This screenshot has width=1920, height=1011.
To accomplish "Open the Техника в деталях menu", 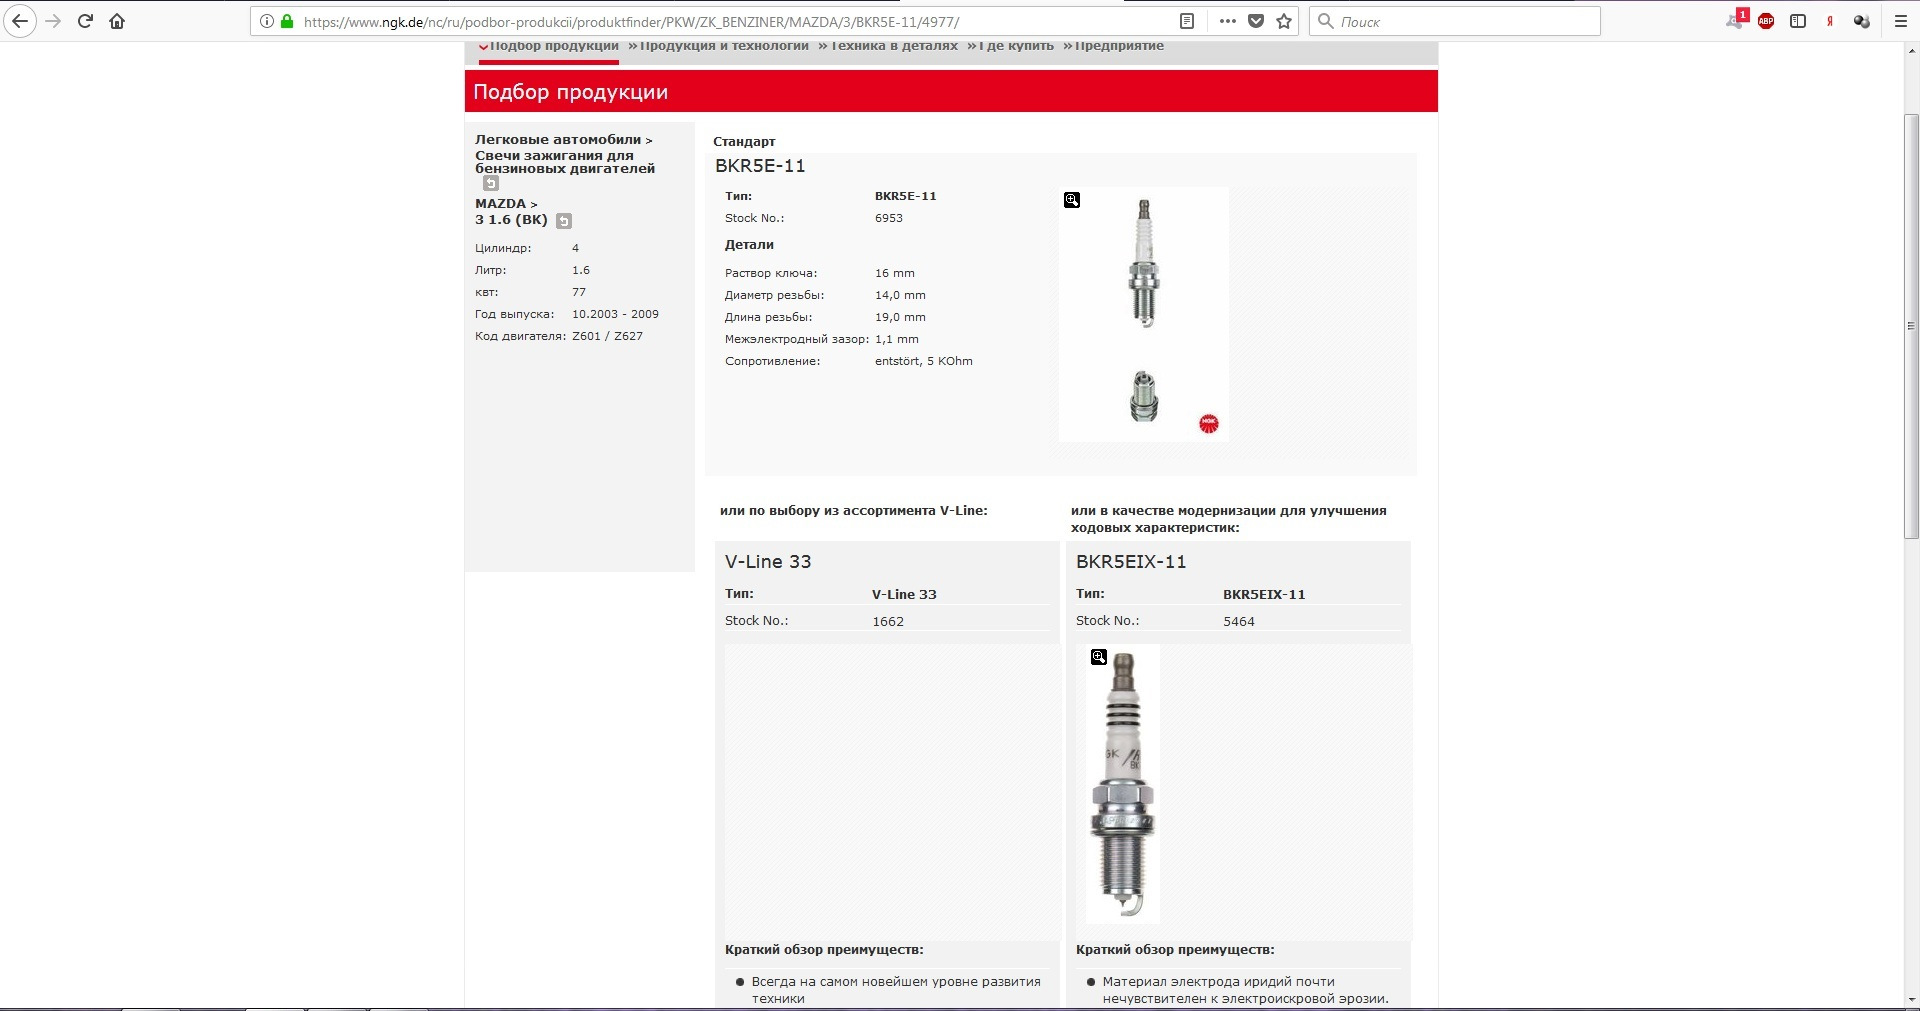I will click(x=894, y=46).
